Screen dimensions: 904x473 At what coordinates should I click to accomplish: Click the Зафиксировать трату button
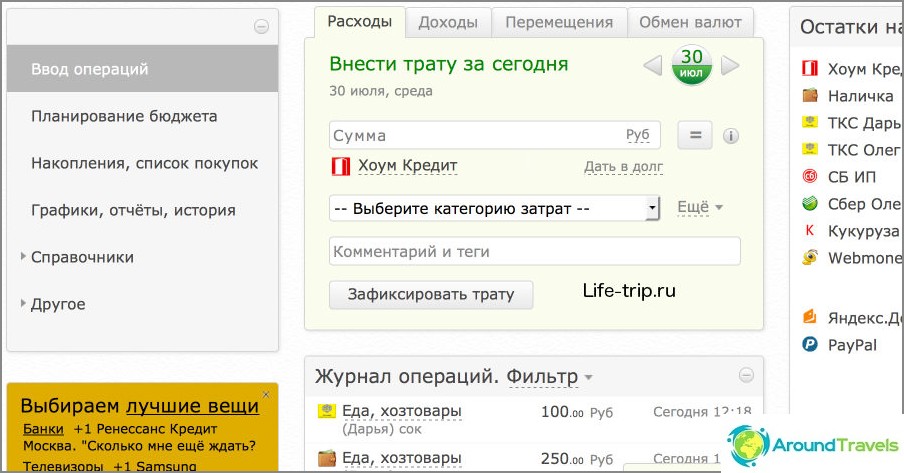pyautogui.click(x=431, y=294)
